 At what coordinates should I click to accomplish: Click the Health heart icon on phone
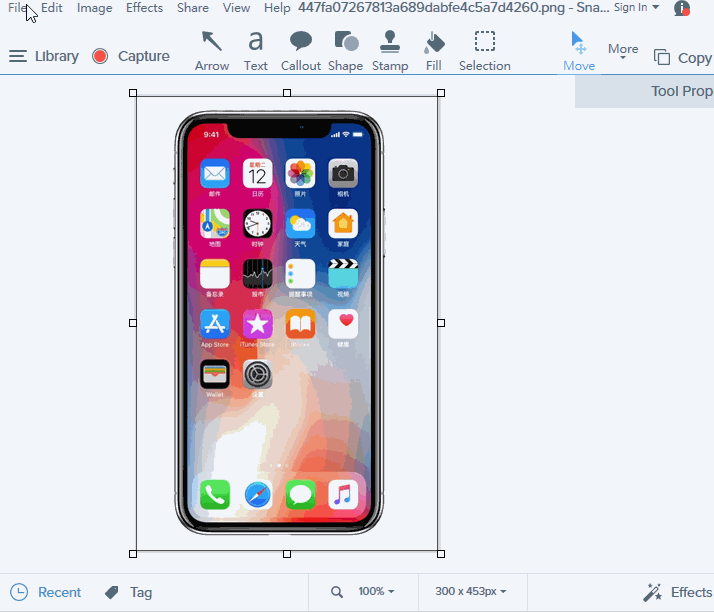(x=343, y=324)
